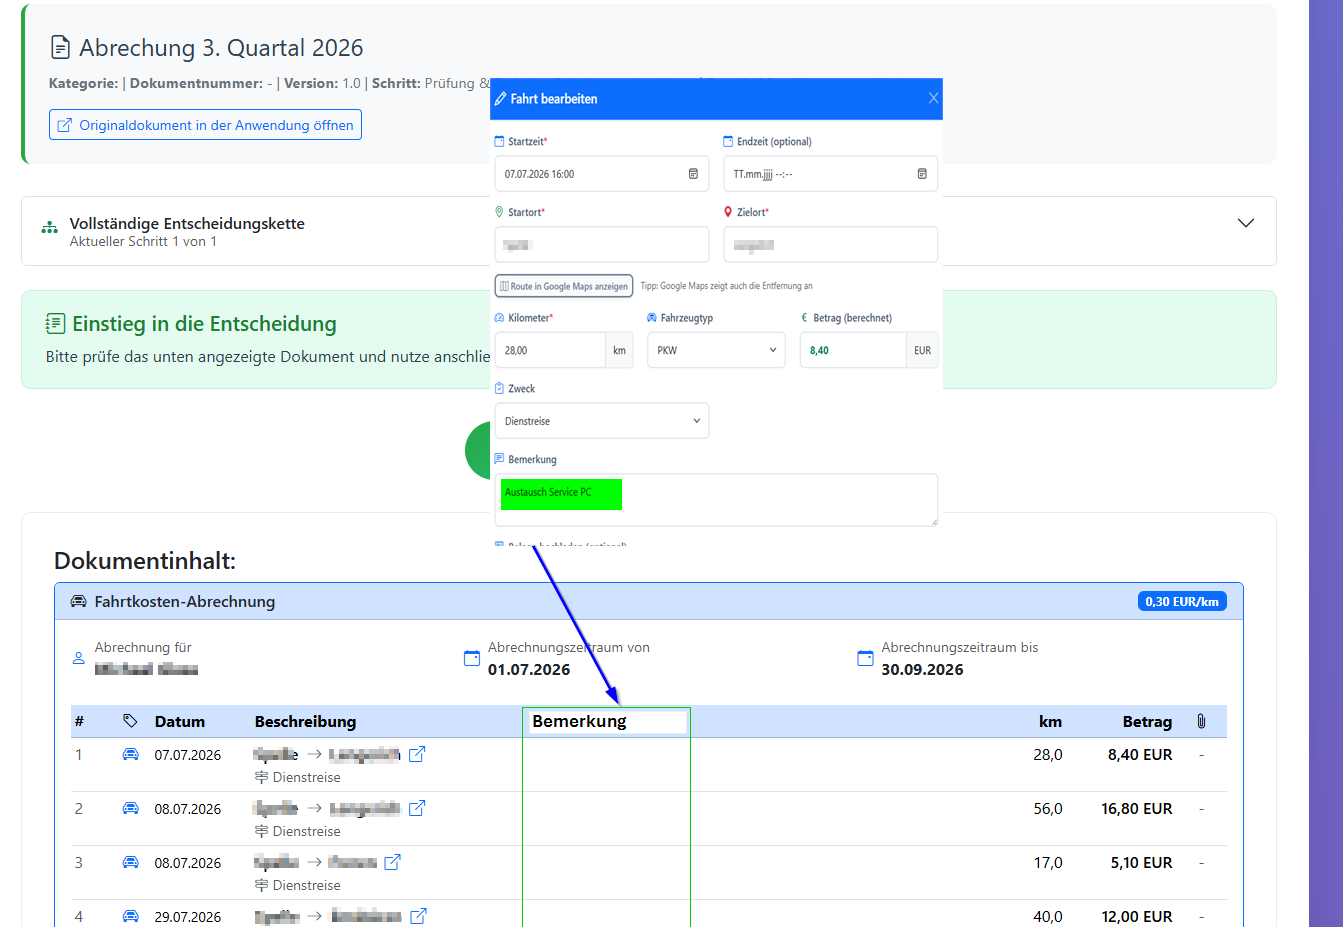
Task: Click the 40,0 km value
Action: [1048, 916]
